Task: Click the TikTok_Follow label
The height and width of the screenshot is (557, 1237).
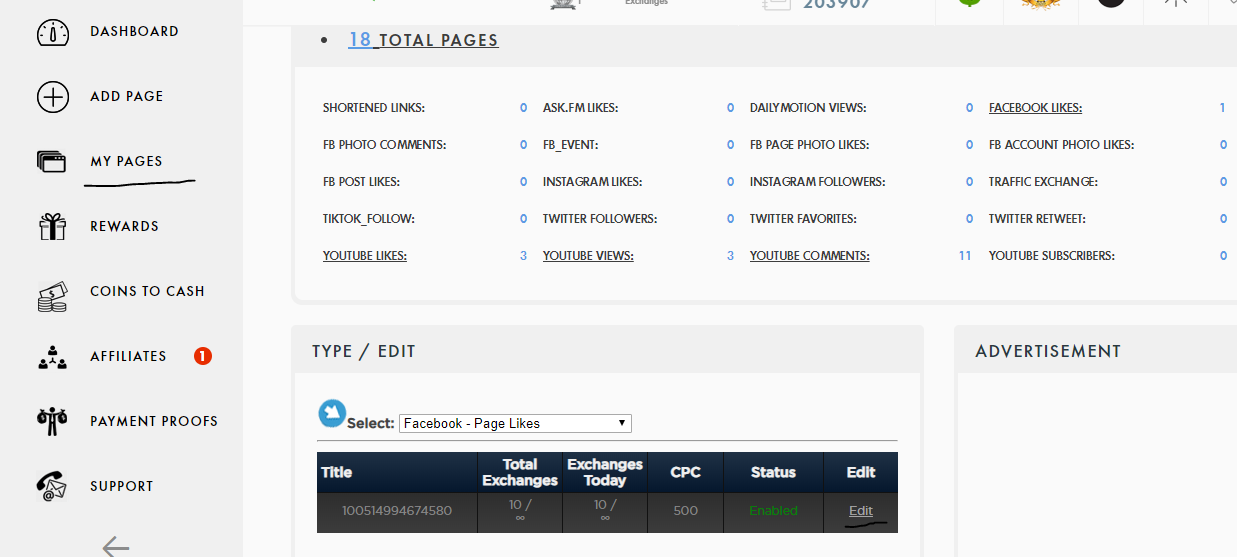Action: 368,219
